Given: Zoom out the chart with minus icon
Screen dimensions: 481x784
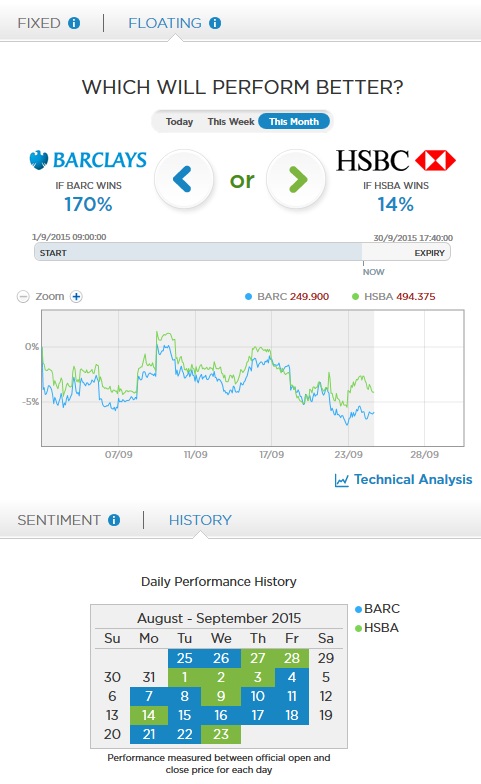Looking at the screenshot, I should [x=23, y=296].
